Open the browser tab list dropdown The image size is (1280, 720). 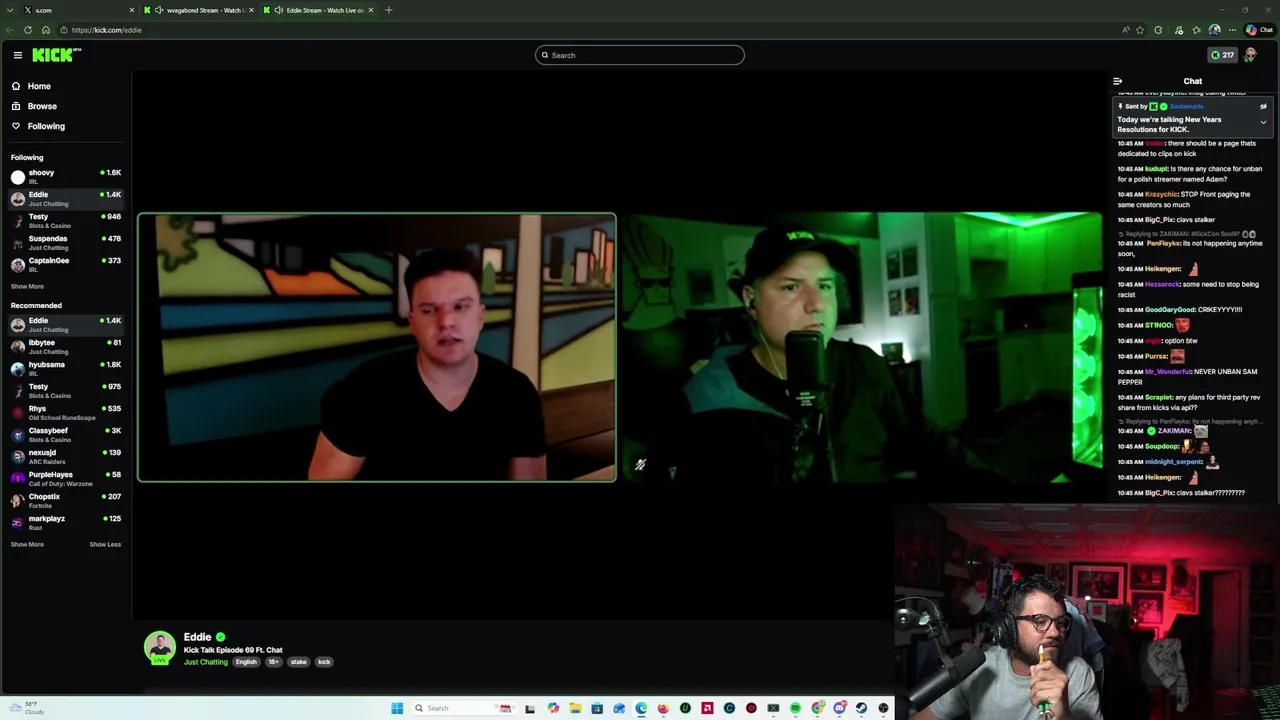point(10,10)
